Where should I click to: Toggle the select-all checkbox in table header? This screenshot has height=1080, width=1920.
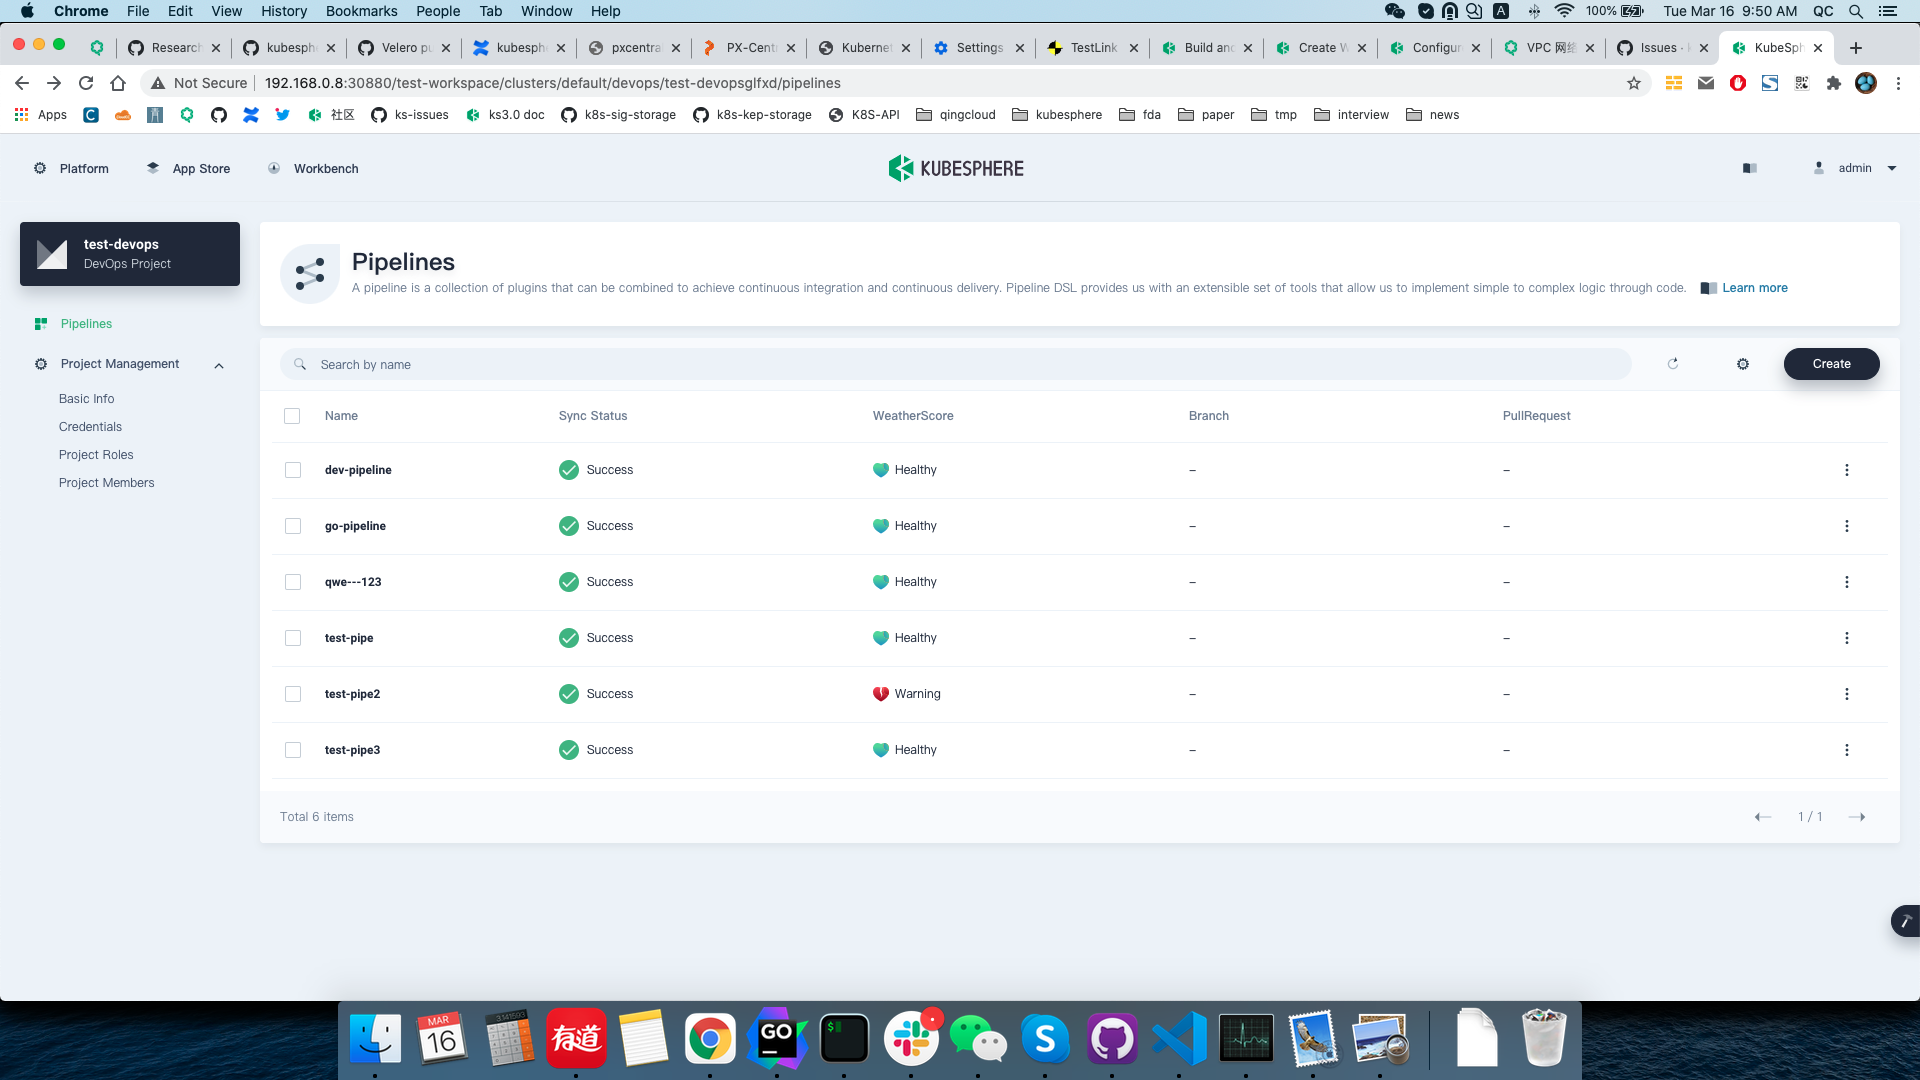[x=292, y=416]
